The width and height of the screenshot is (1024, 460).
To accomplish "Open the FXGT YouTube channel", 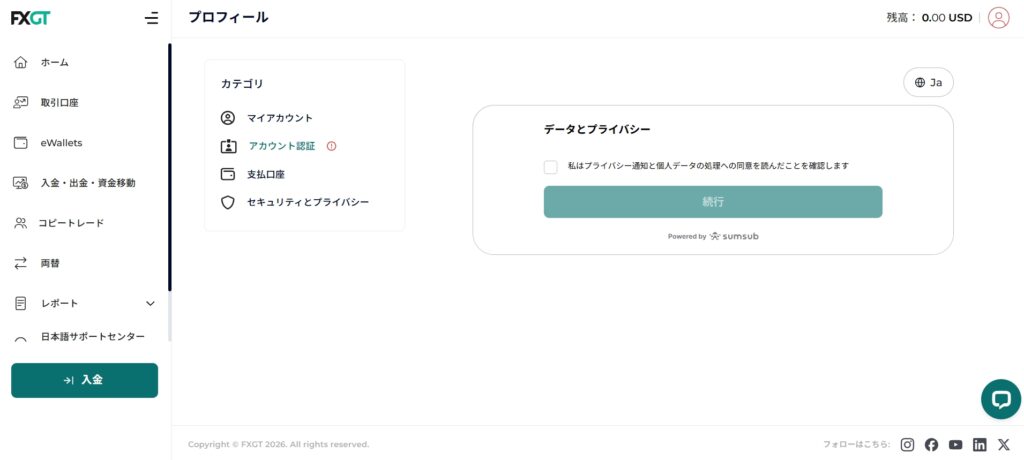I will (956, 445).
